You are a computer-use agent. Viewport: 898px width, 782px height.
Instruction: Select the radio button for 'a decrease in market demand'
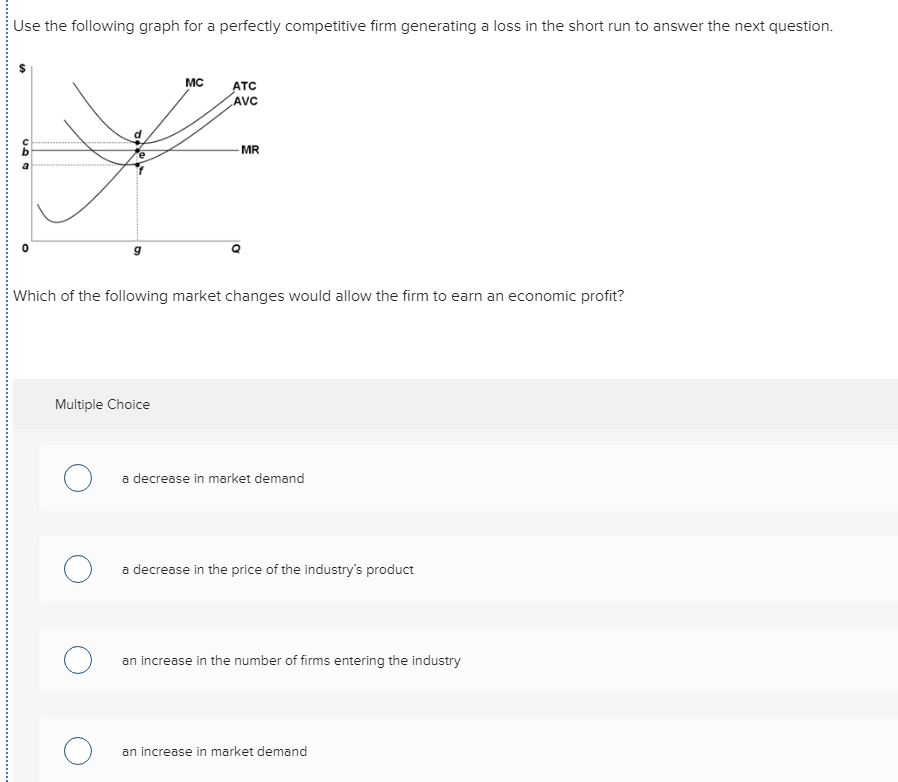(x=77, y=478)
